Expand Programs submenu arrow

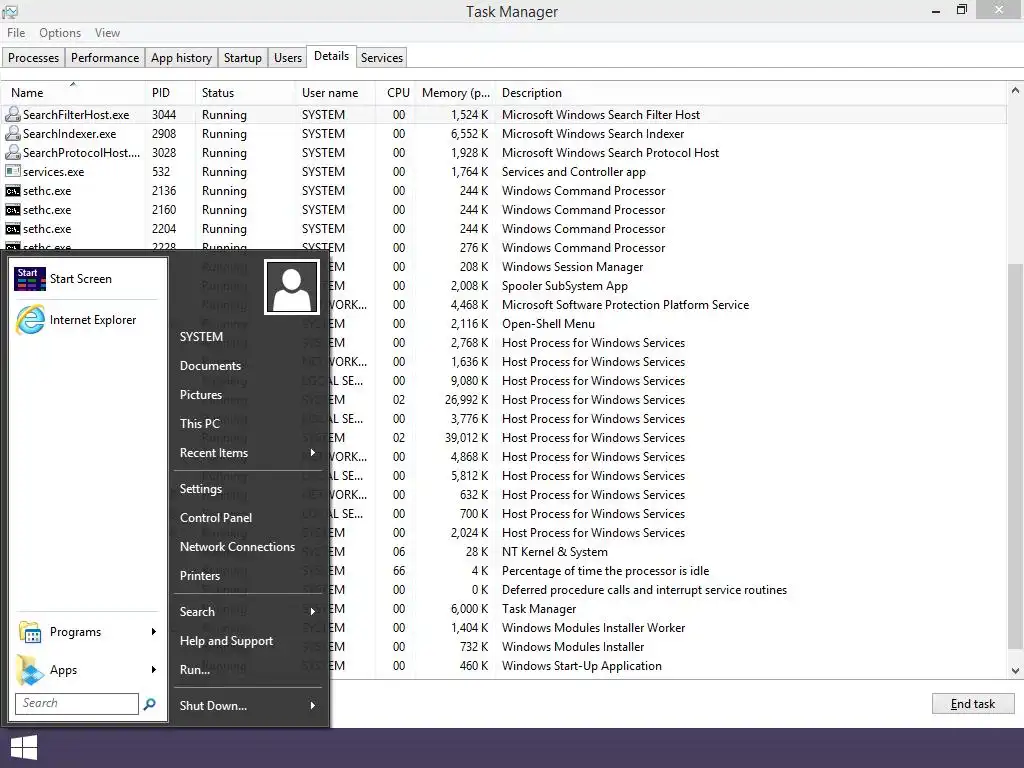tap(153, 632)
